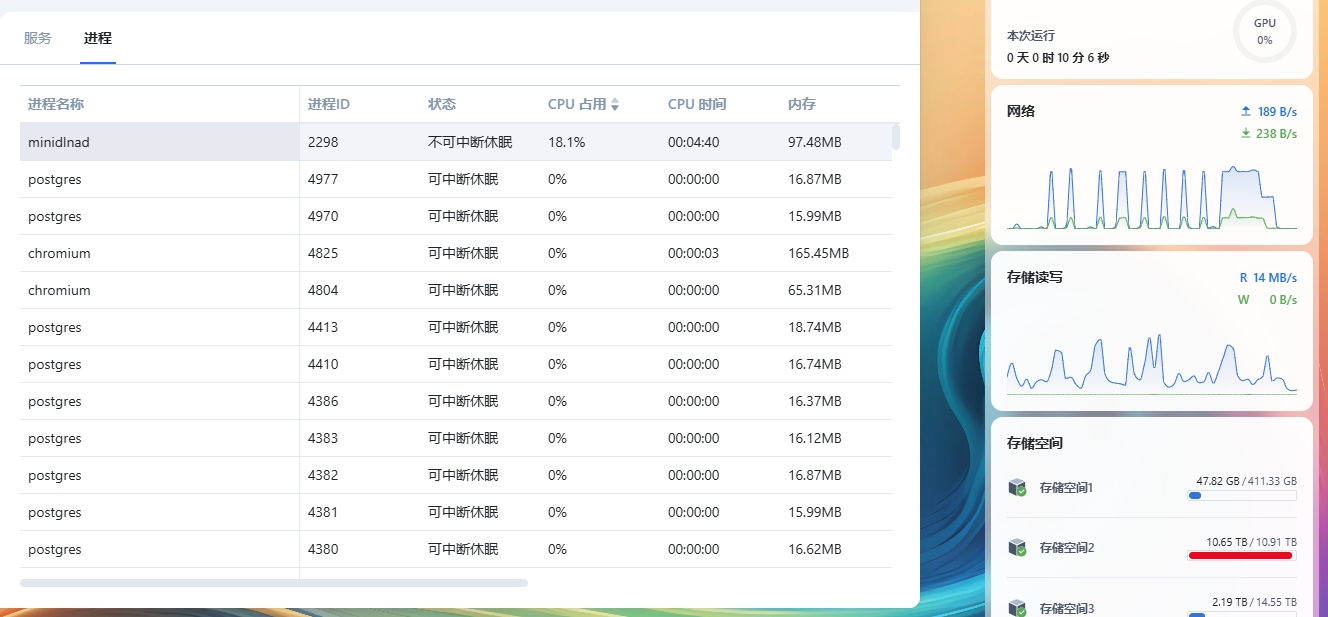Click the 97.48MB memory value
The width and height of the screenshot is (1328, 617).
[x=815, y=142]
